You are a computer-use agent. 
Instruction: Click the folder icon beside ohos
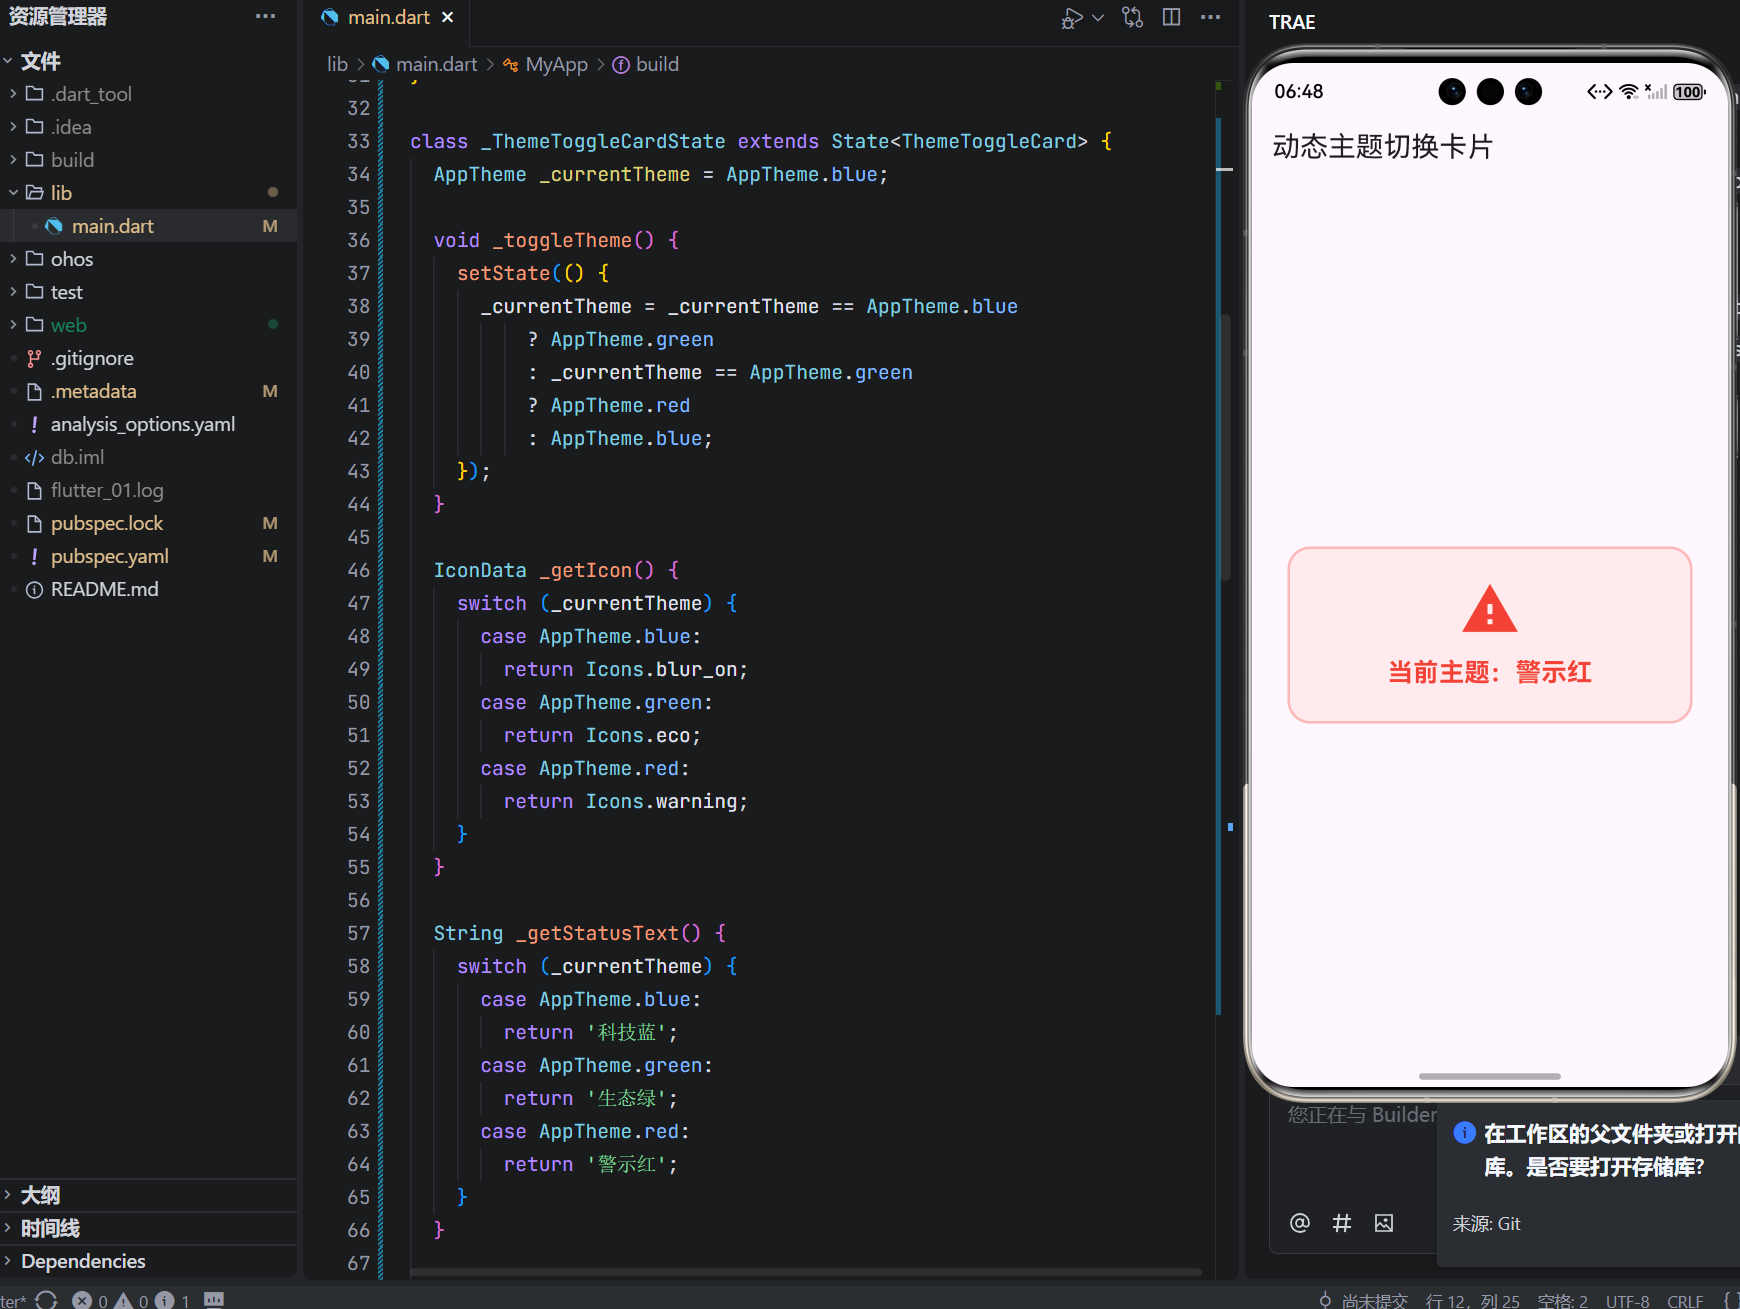[35, 259]
